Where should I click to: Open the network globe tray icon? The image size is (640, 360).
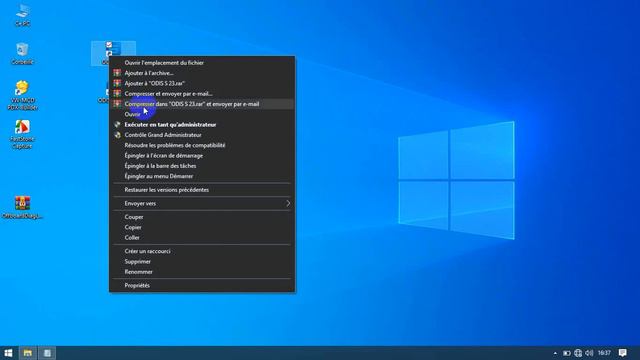coord(578,353)
